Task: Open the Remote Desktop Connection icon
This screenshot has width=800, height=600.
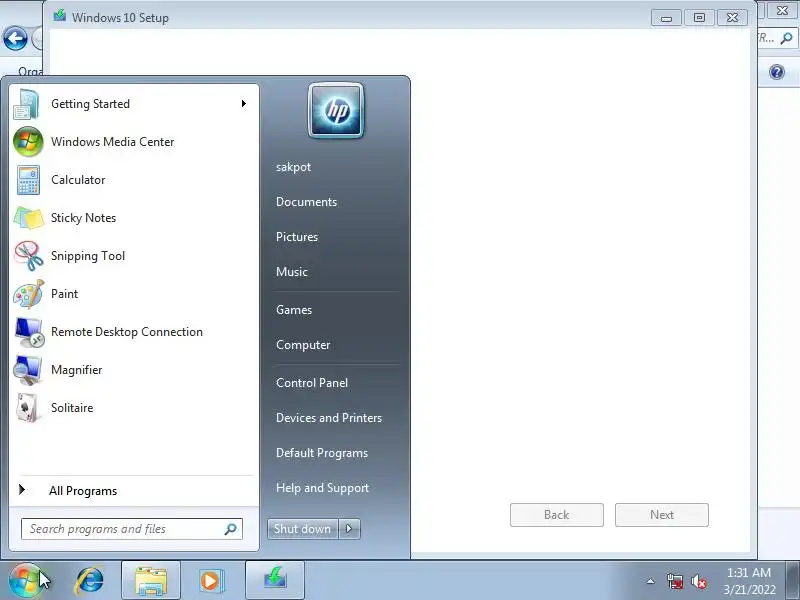Action: pos(29,332)
